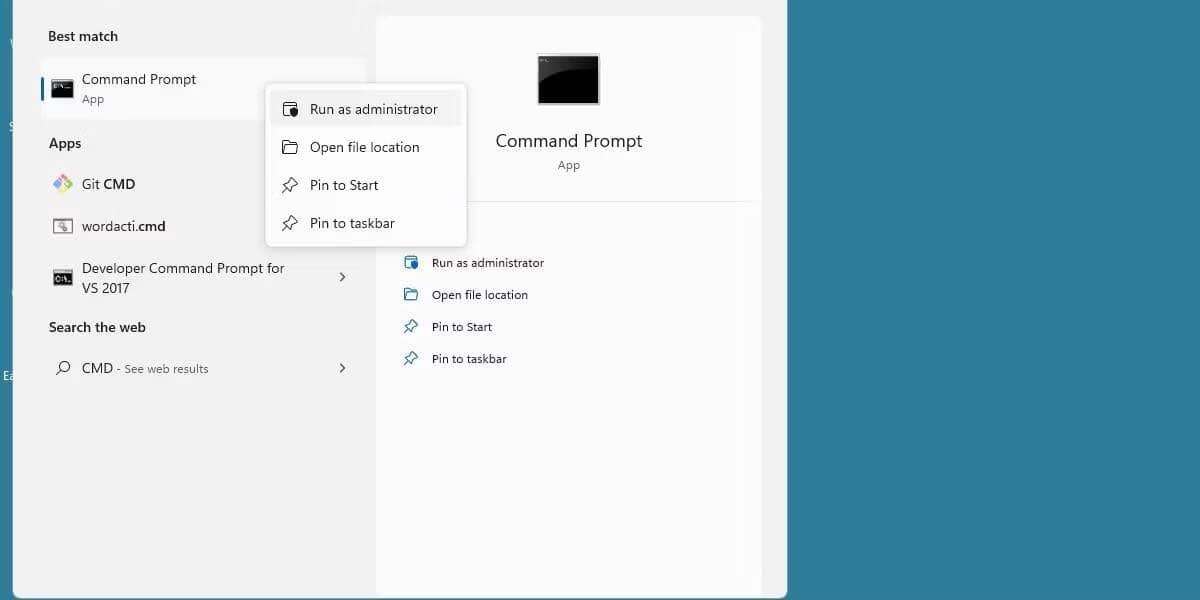Click the Developer Command Prompt for VS 2017 icon
This screenshot has width=1200, height=600.
coord(63,277)
